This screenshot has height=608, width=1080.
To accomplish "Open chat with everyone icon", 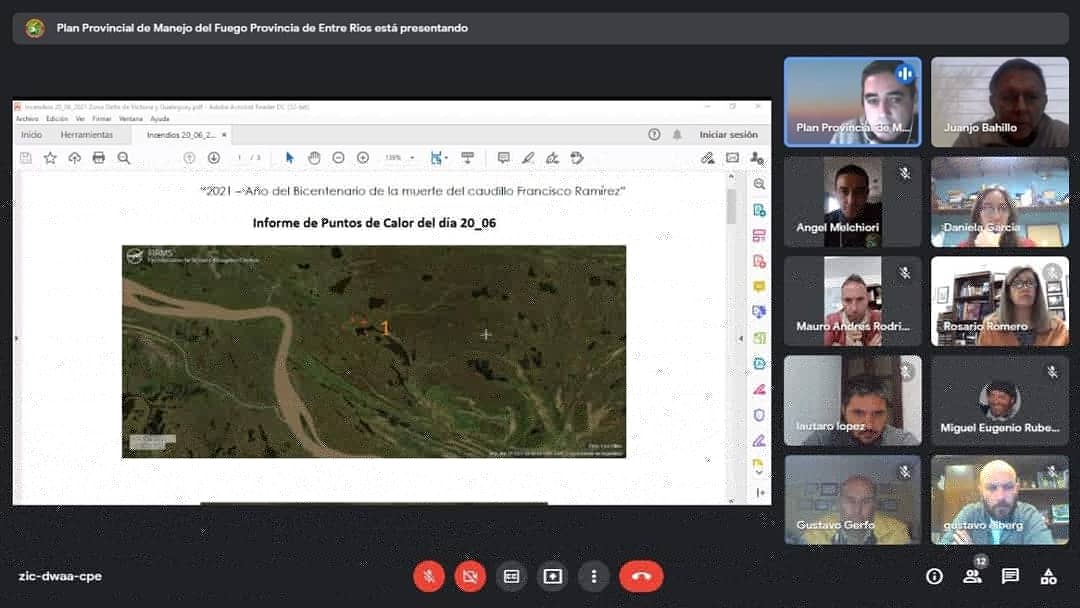I will pos(1010,576).
